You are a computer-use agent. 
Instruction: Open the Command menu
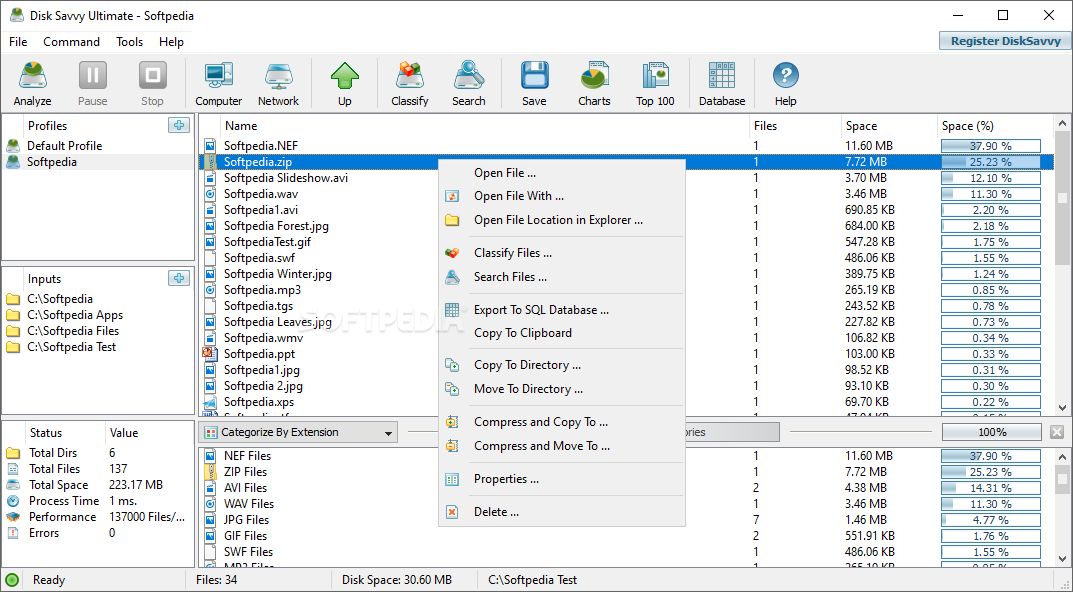(x=71, y=42)
